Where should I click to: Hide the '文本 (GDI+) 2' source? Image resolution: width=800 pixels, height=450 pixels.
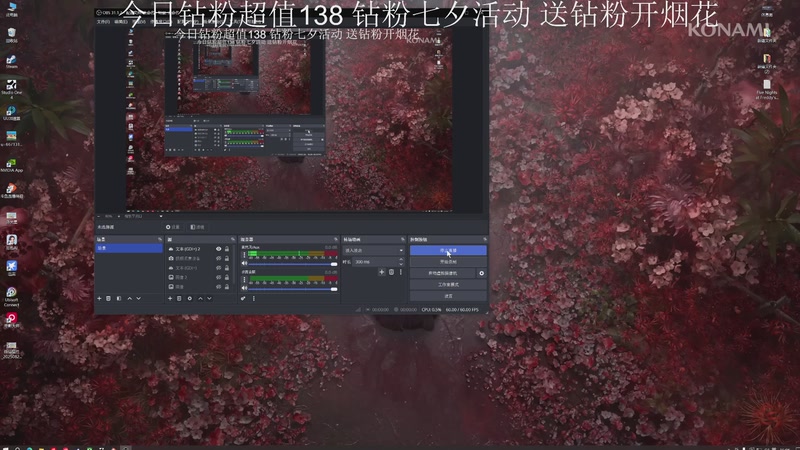click(218, 249)
